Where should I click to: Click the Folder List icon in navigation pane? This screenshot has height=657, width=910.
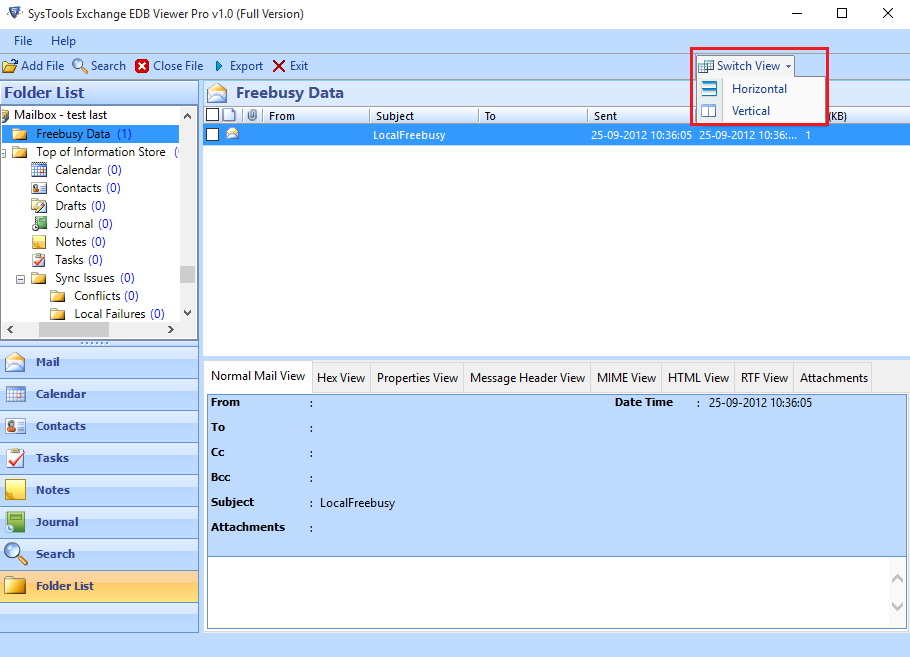coord(16,586)
